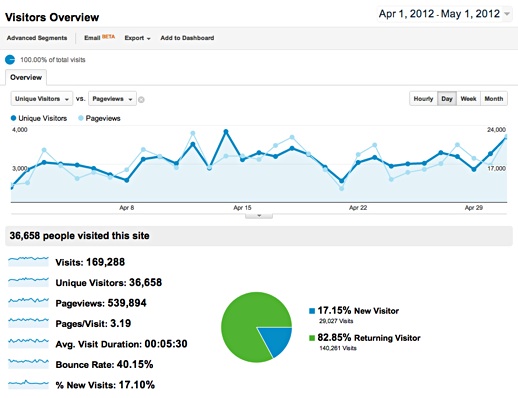The width and height of the screenshot is (518, 398).
Task: Click the 100.00% of total visits text
Action: point(53,60)
